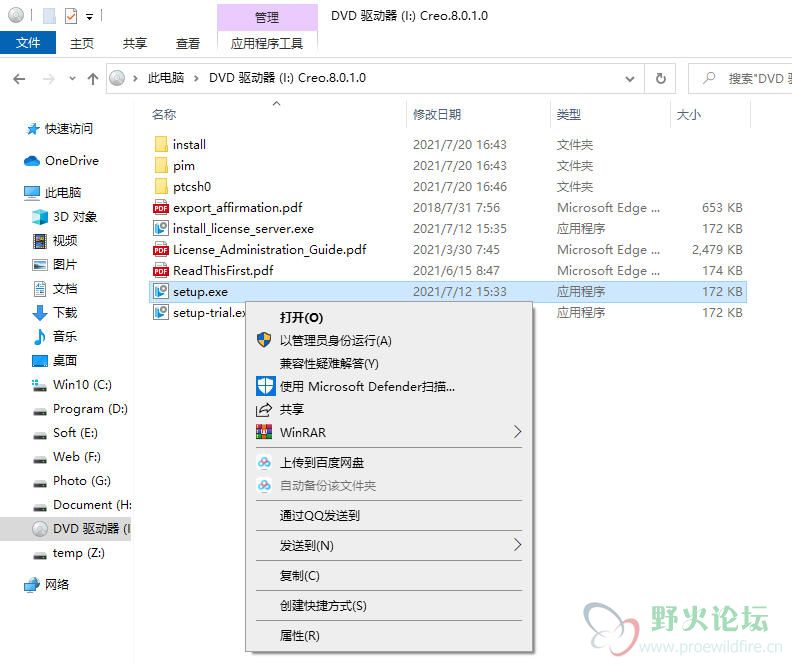Viewport: 792px width, 665px height.
Task: Click the install folder icon
Action: (x=161, y=144)
